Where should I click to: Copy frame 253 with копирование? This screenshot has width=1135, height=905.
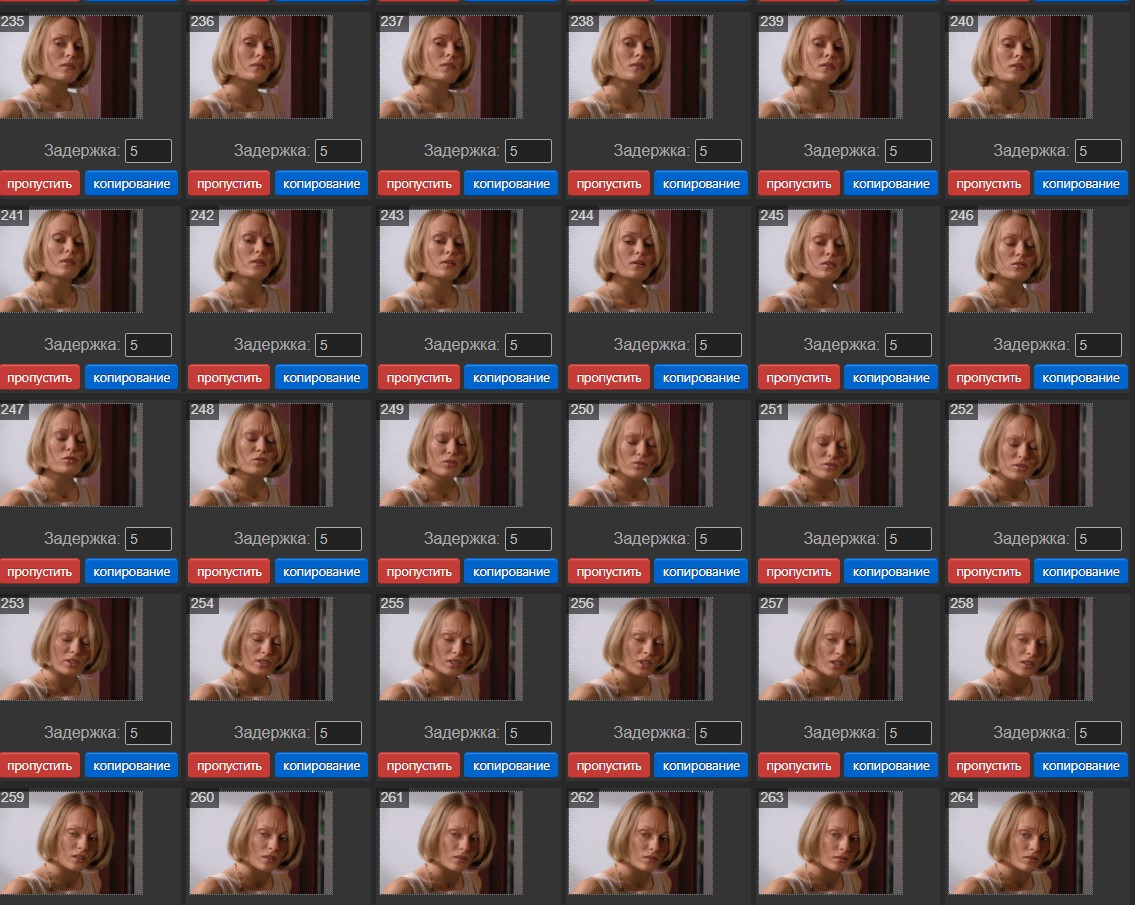pyautogui.click(x=132, y=766)
